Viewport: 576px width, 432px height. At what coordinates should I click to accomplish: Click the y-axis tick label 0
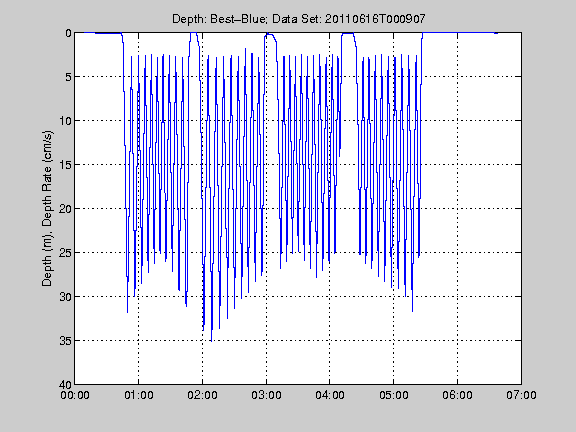pyautogui.click(x=68, y=33)
